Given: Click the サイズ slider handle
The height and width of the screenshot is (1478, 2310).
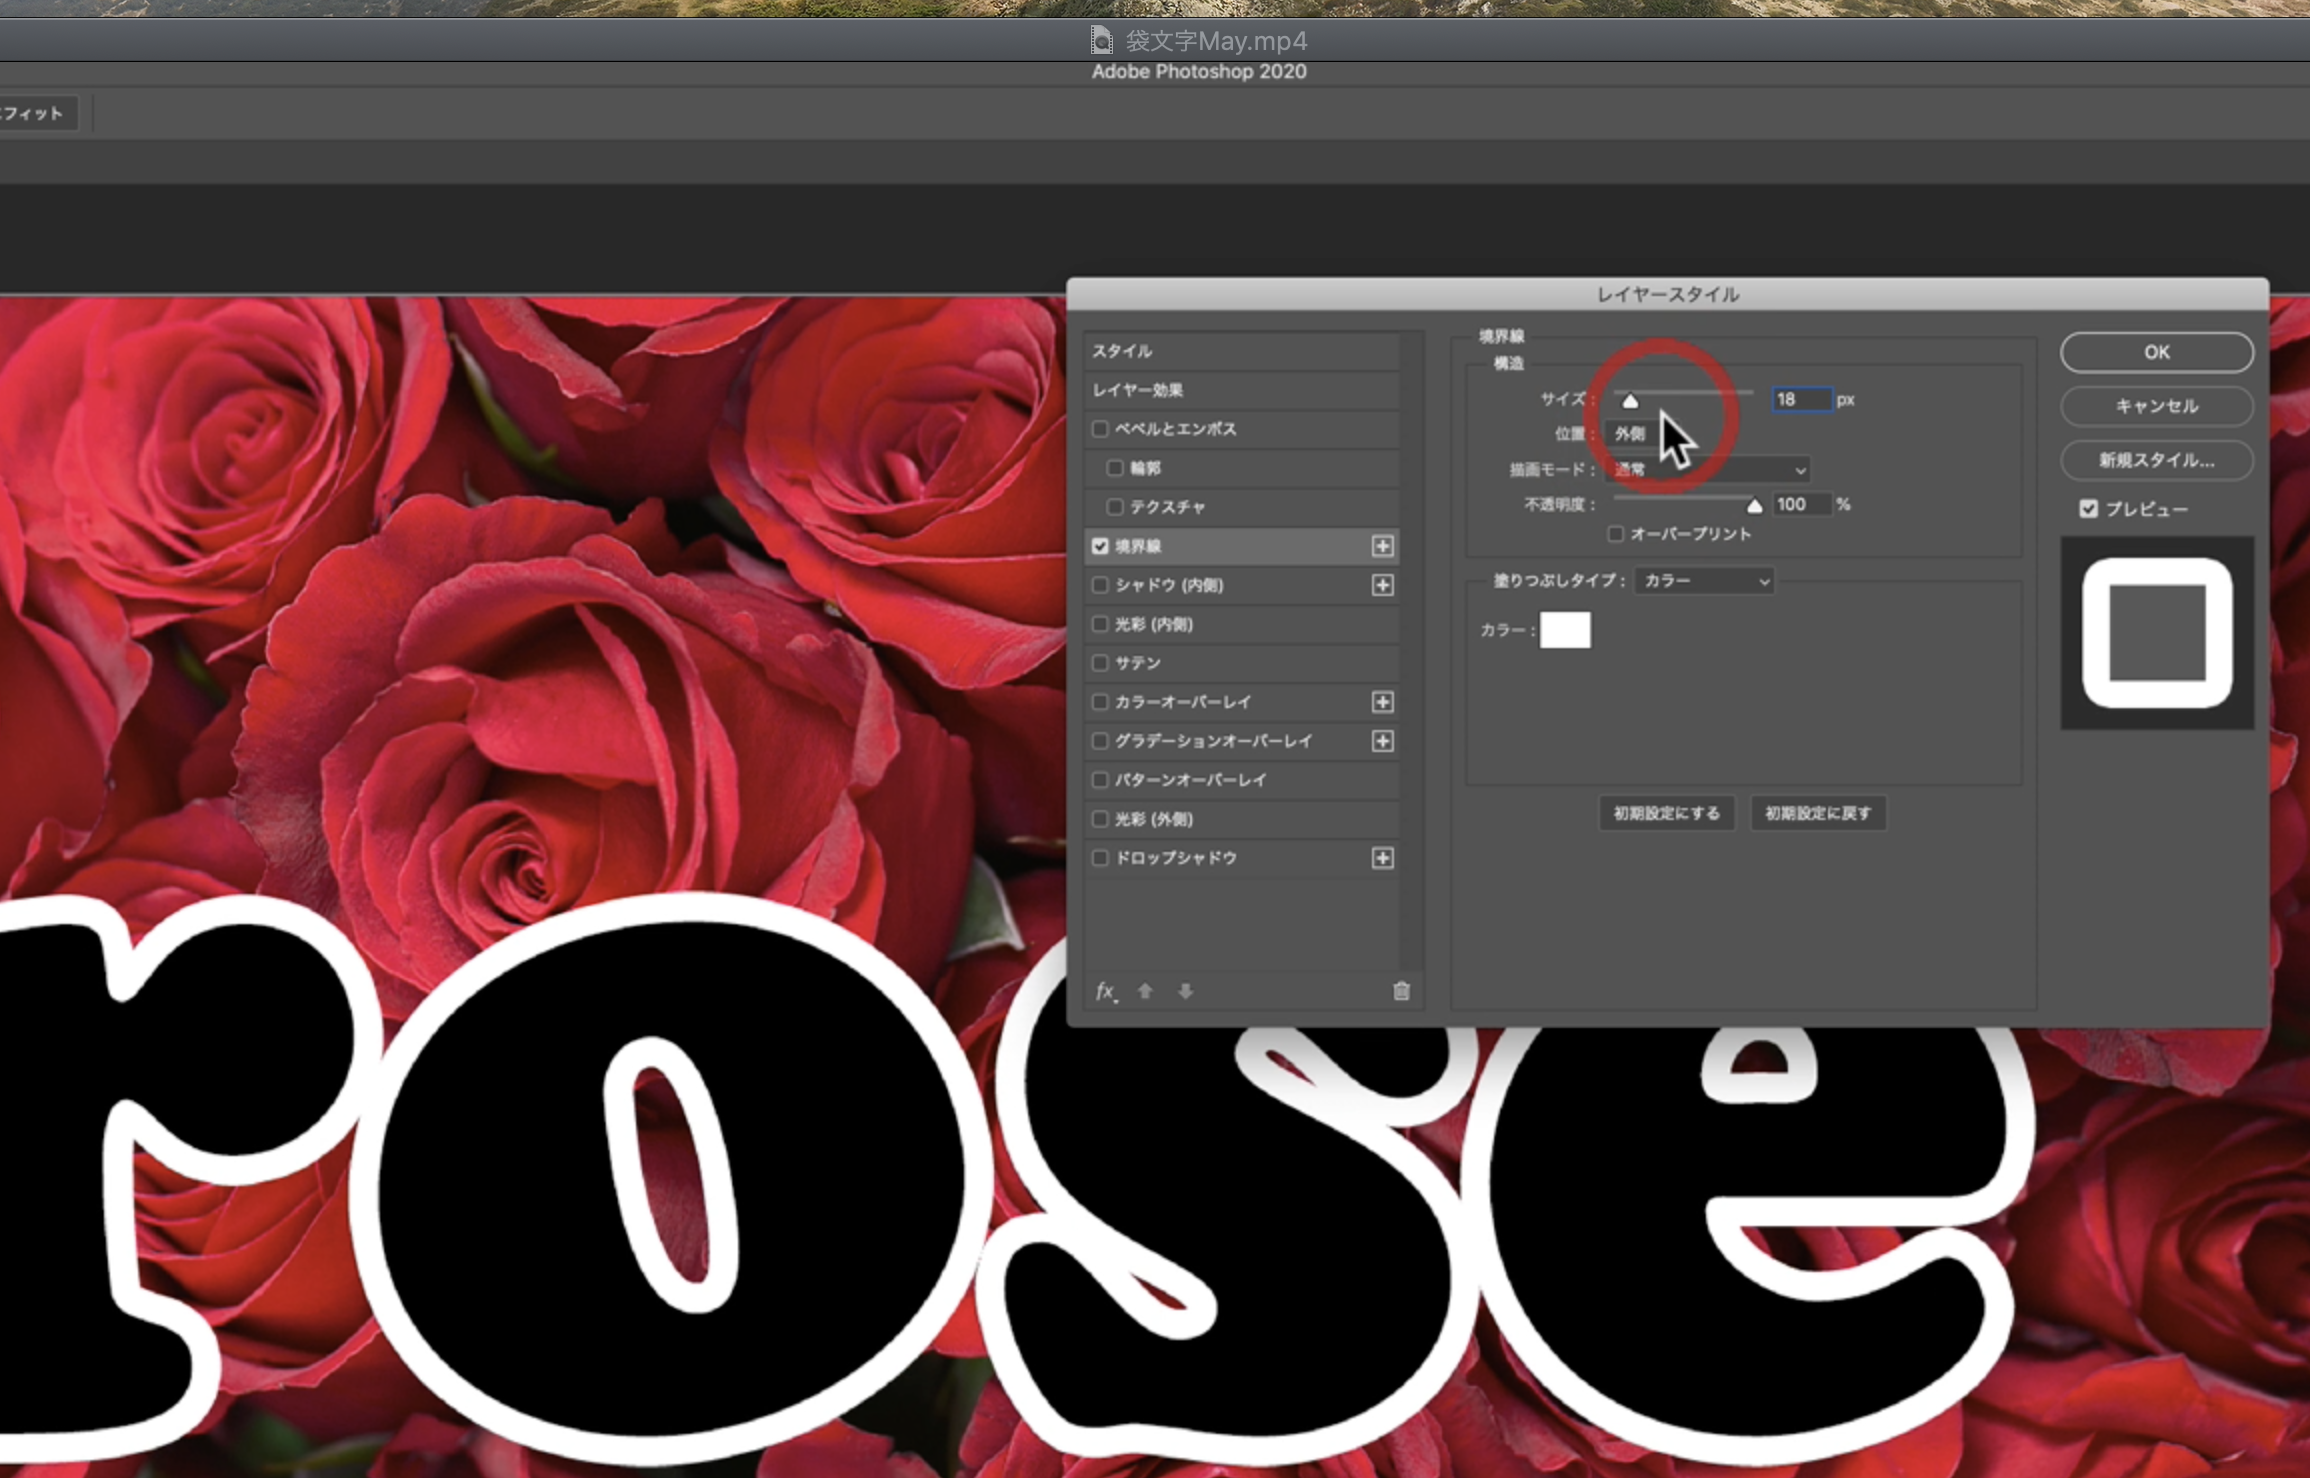Looking at the screenshot, I should [1630, 401].
